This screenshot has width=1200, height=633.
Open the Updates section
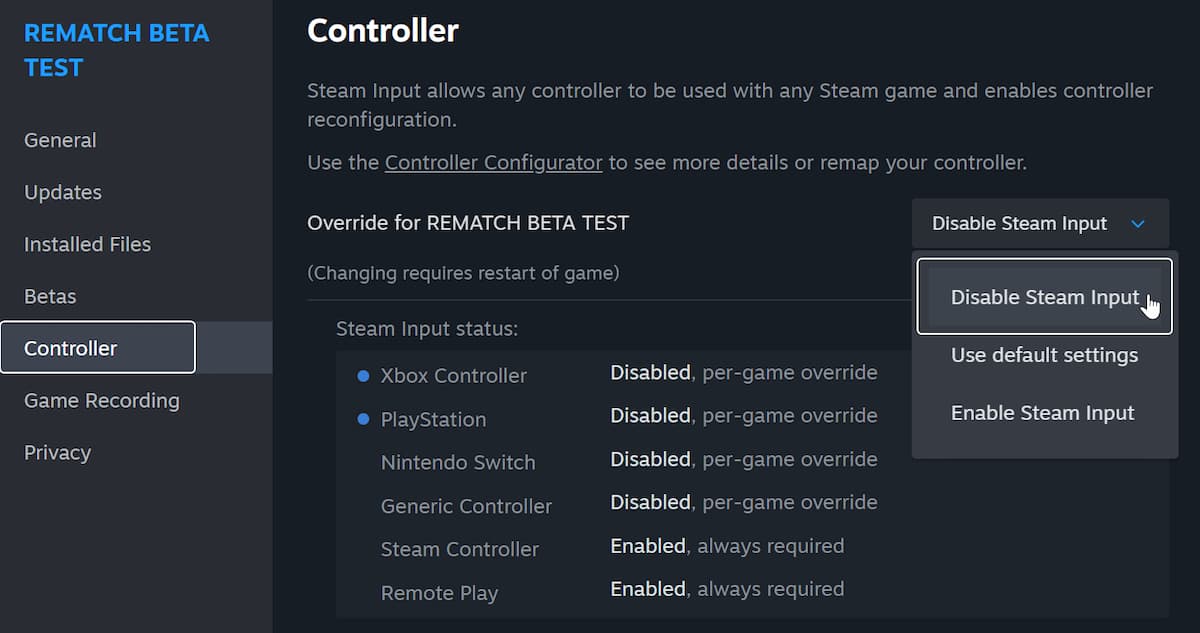63,192
